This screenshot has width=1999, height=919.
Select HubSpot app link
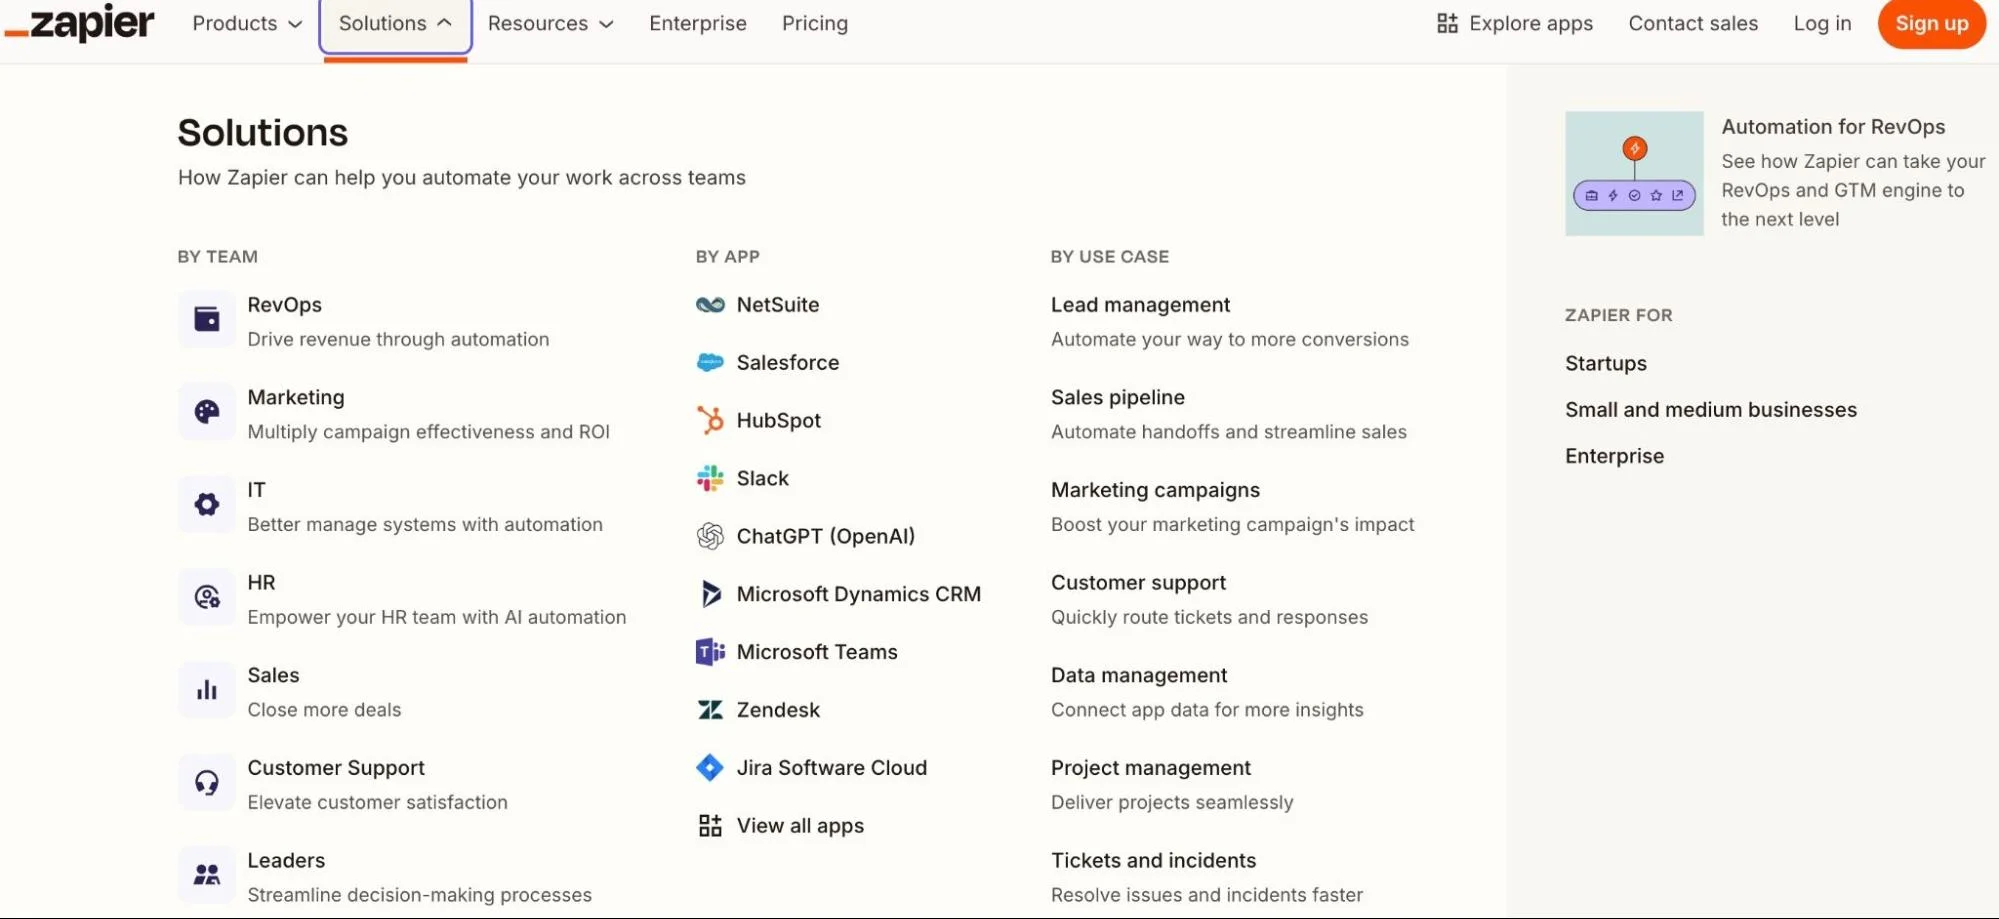(778, 421)
